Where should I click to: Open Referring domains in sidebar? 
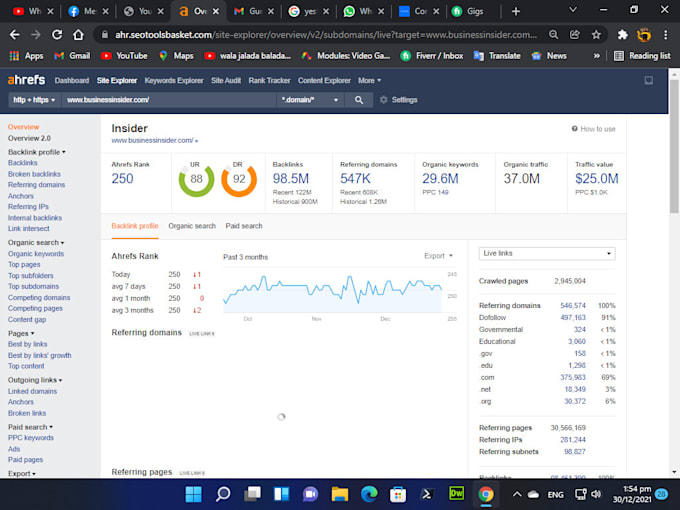coord(36,185)
